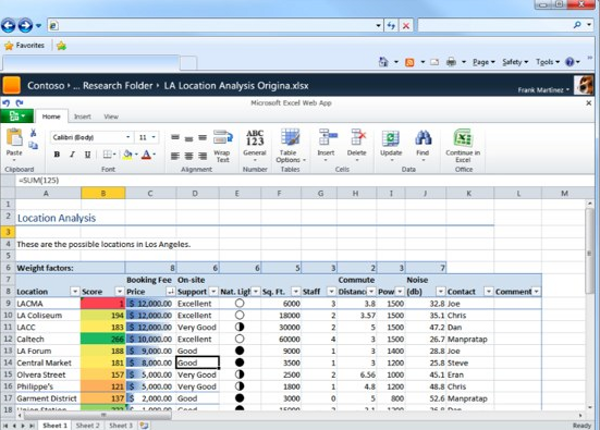Screen dimensions: 600x430
Task: Click the center-align icon in Alignment
Action: point(189,156)
